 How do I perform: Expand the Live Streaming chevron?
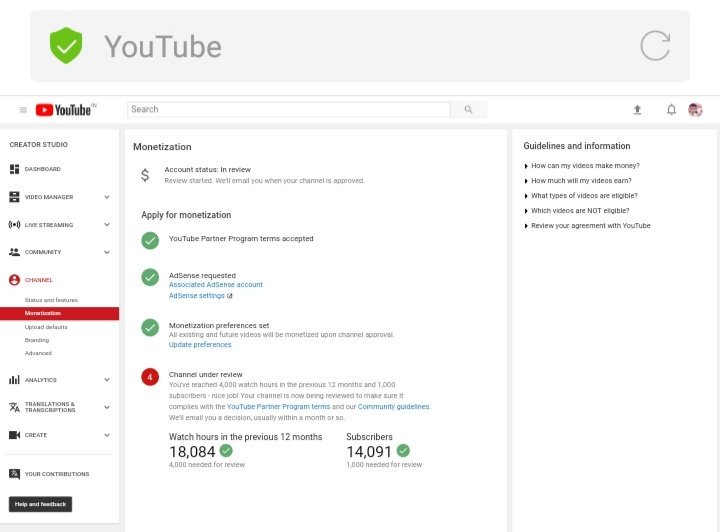click(x=107, y=224)
